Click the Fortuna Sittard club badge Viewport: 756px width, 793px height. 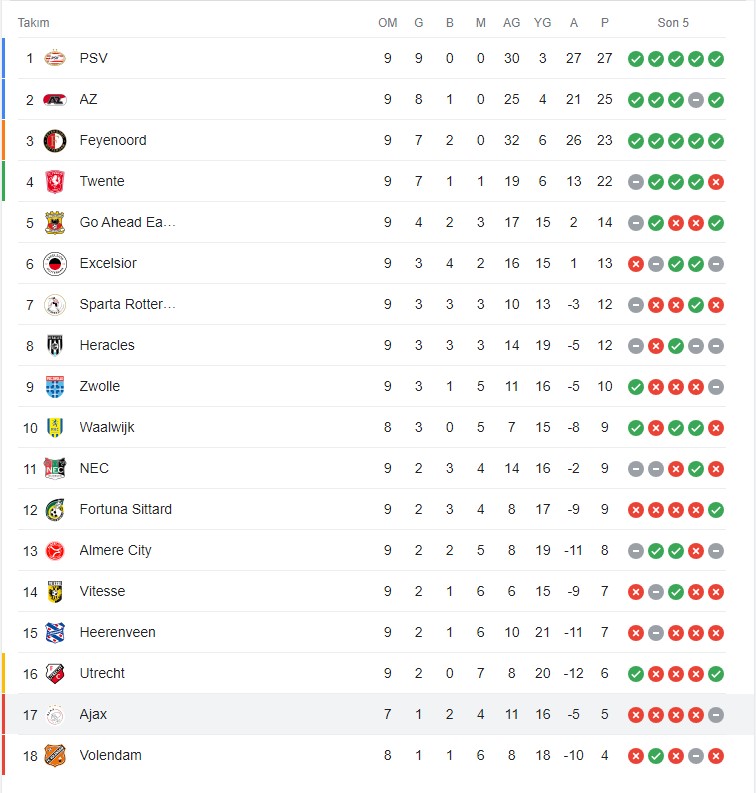click(55, 509)
